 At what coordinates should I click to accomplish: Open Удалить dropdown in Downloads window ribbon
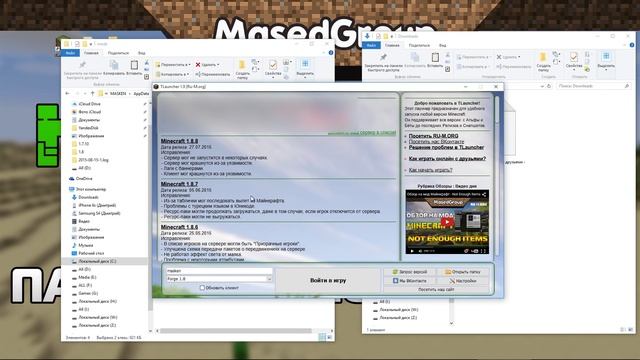pyautogui.click(x=509, y=57)
